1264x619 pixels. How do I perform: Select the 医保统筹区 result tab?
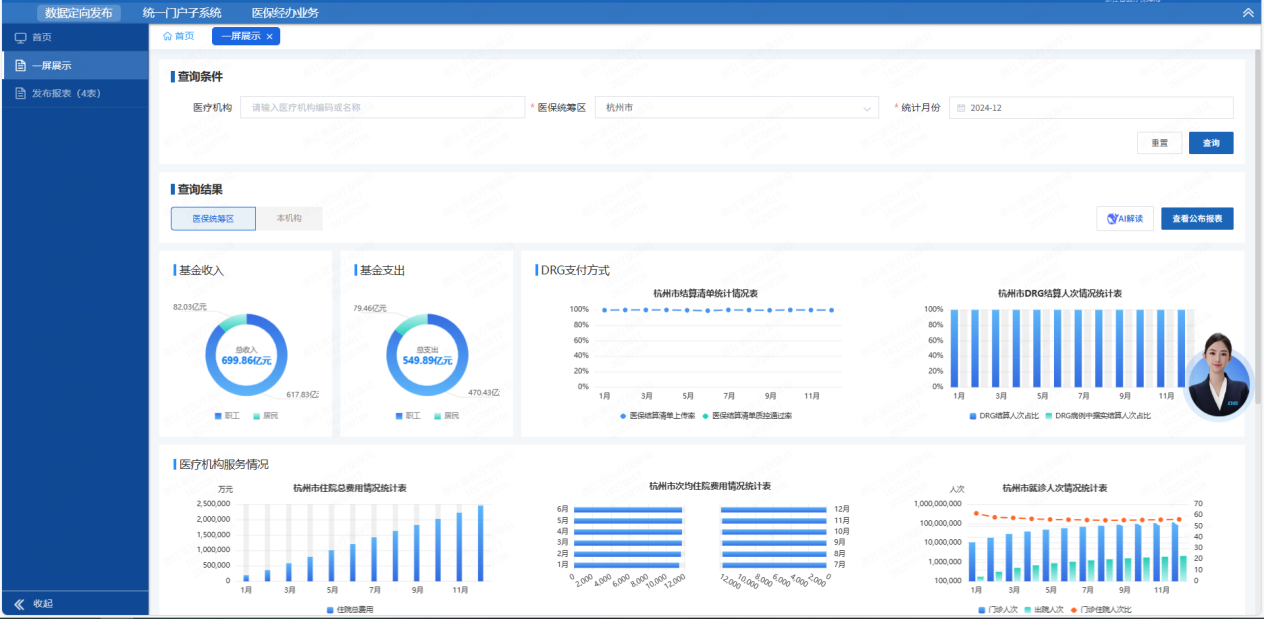[213, 218]
